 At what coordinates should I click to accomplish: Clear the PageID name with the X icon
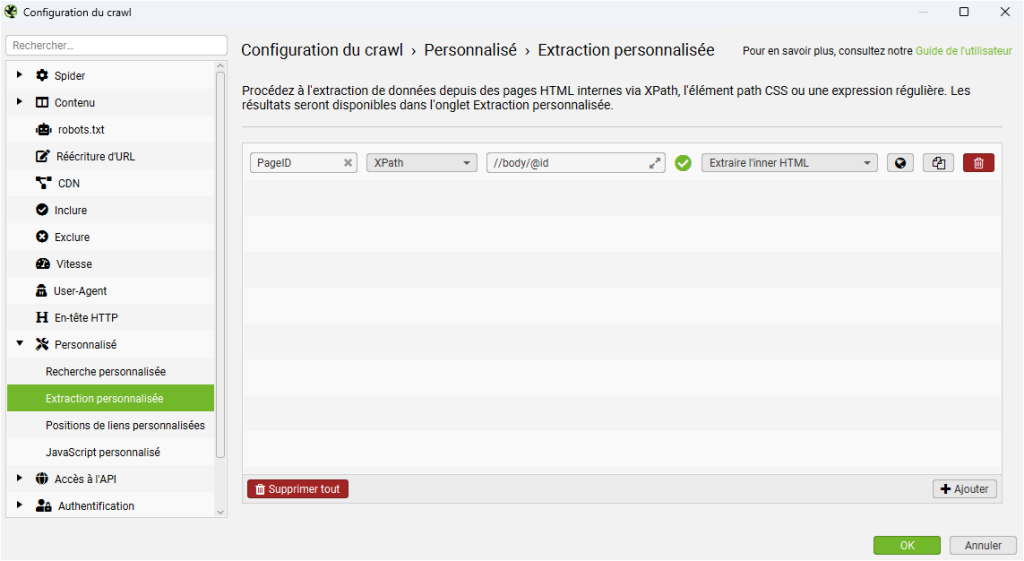(348, 163)
